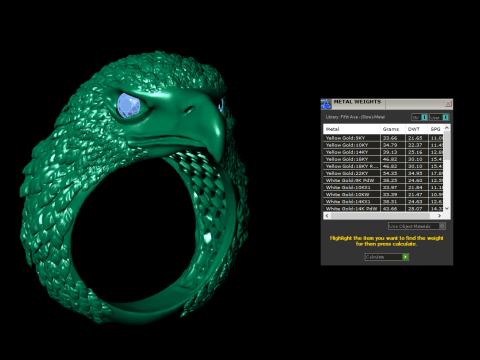Click the 25.16 DWT cell
This screenshot has height=360, width=480.
pos(416,152)
